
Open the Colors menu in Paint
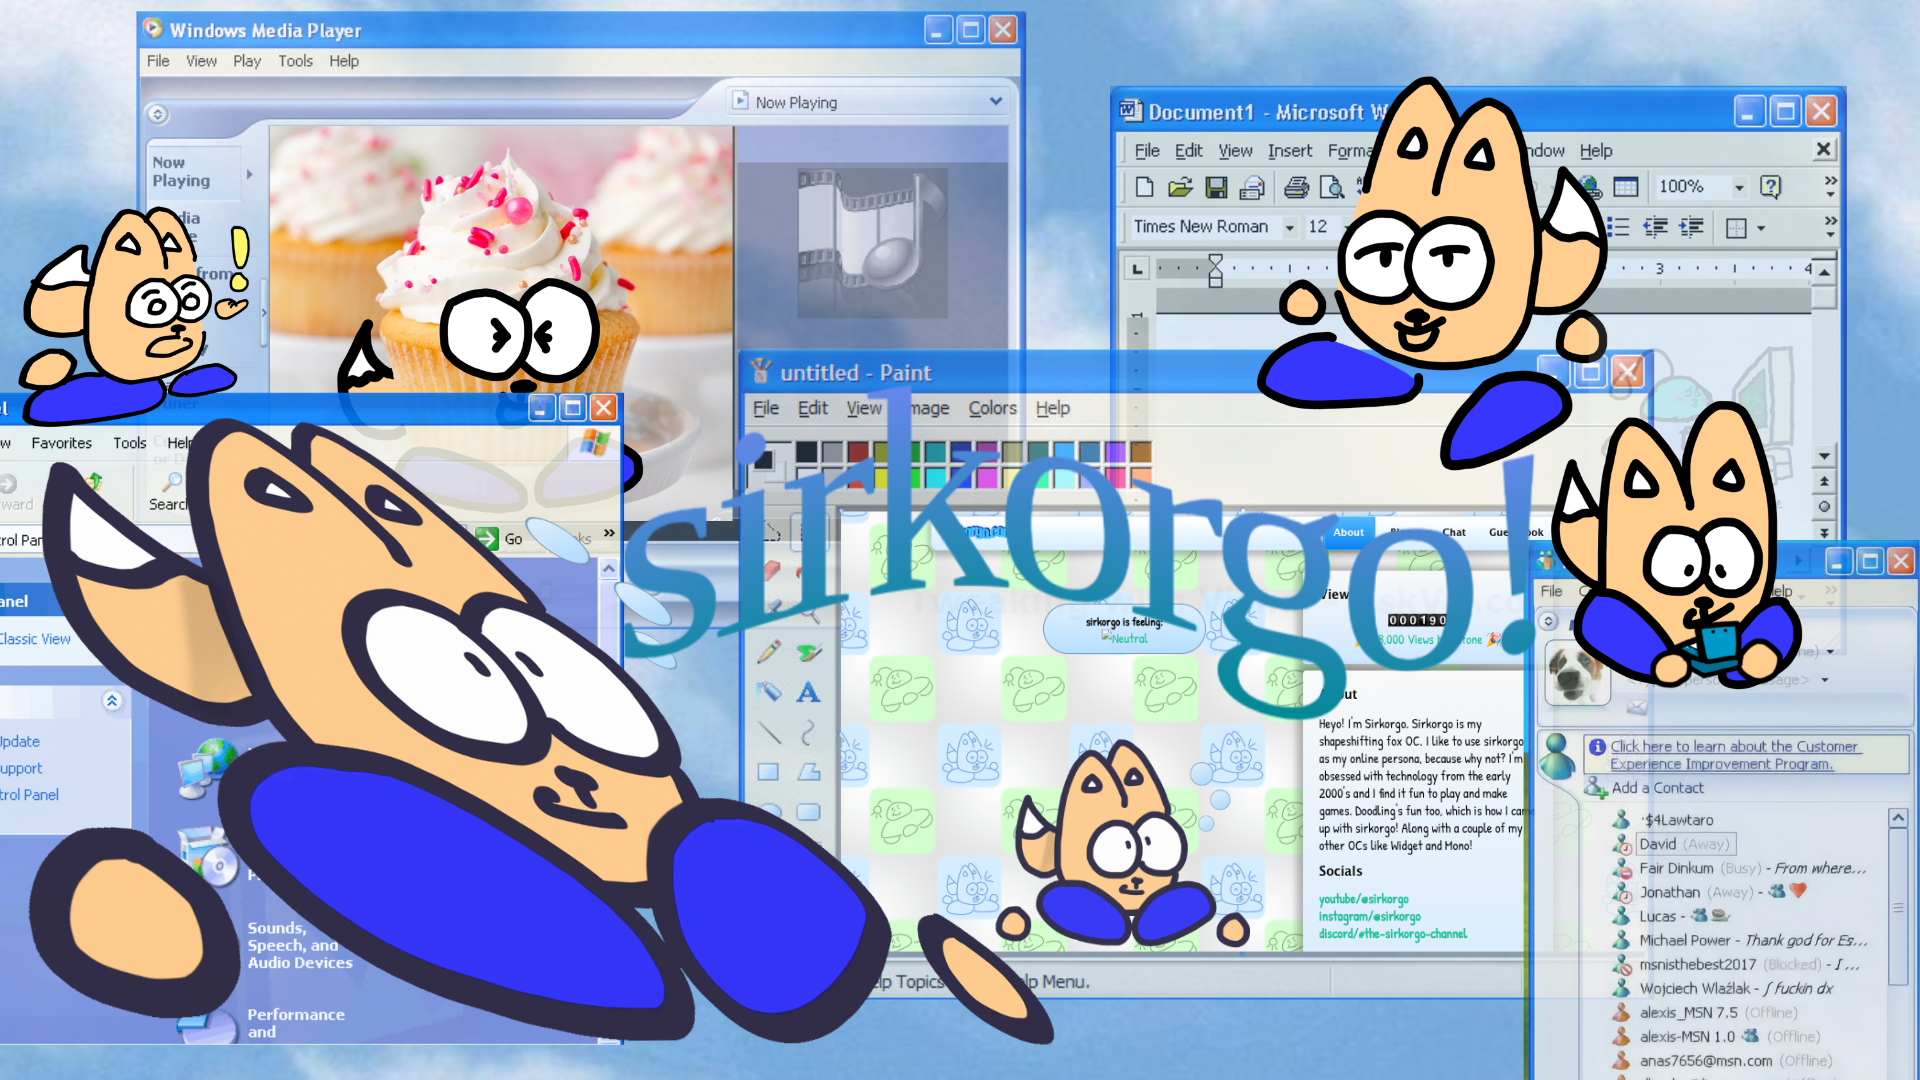992,408
